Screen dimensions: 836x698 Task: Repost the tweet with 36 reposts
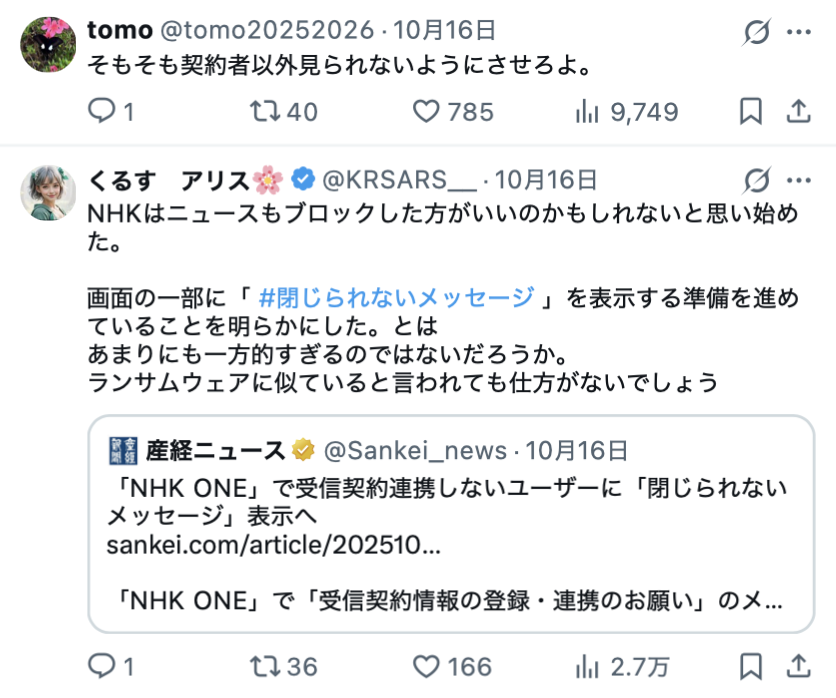click(x=265, y=666)
